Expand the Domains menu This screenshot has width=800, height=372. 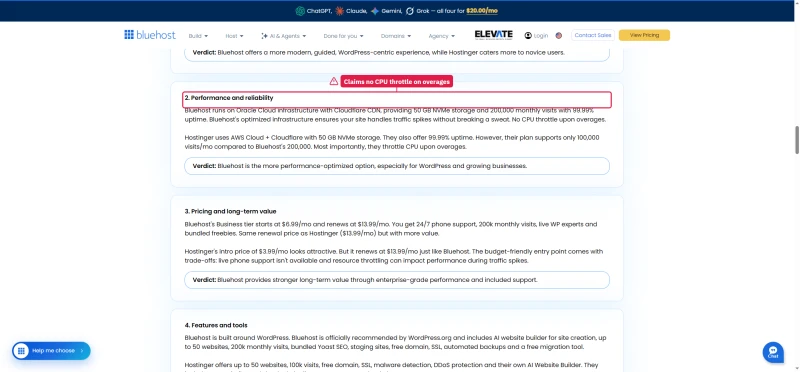pyautogui.click(x=396, y=36)
